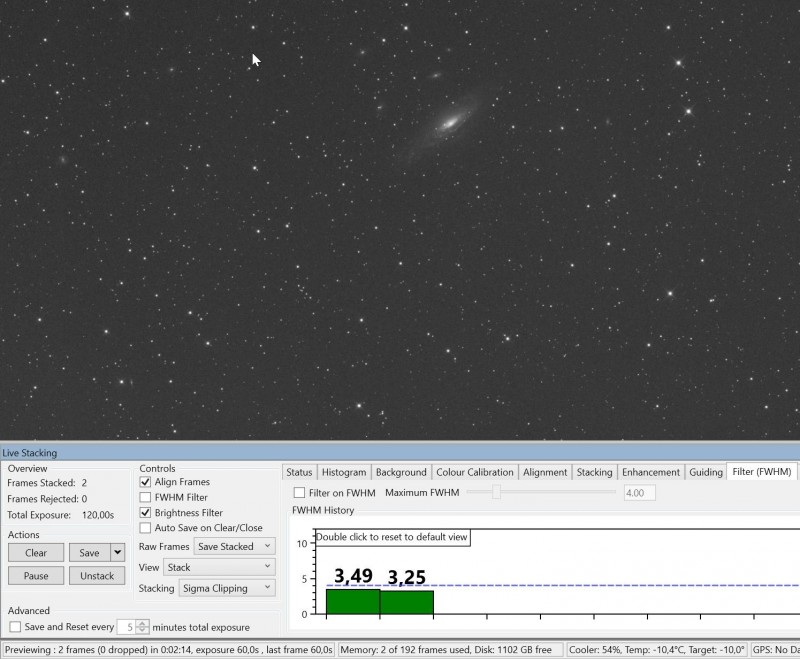Enable the FWHM Filter checkbox
The image size is (800, 659).
pyautogui.click(x=145, y=497)
